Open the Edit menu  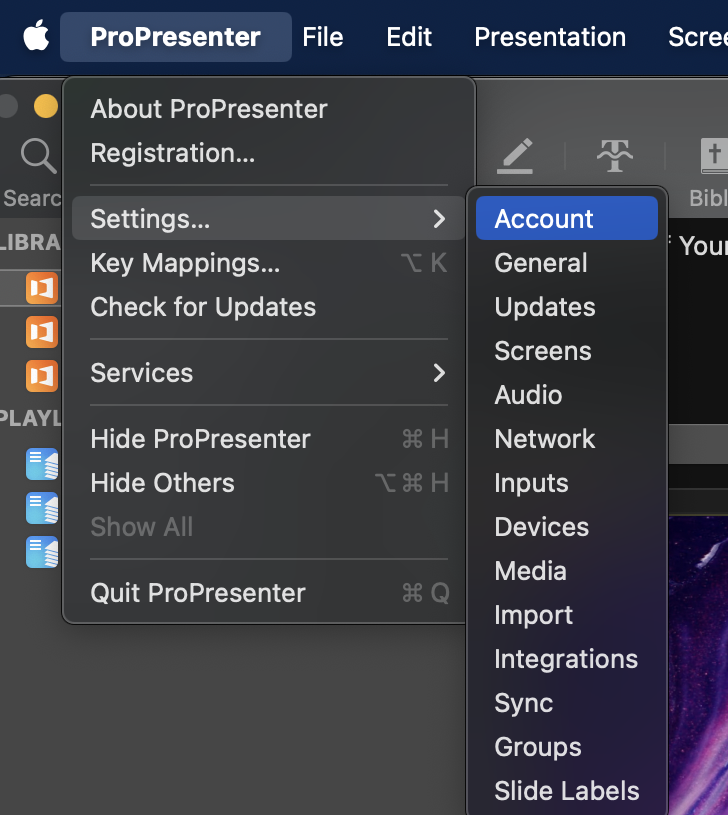coord(409,37)
